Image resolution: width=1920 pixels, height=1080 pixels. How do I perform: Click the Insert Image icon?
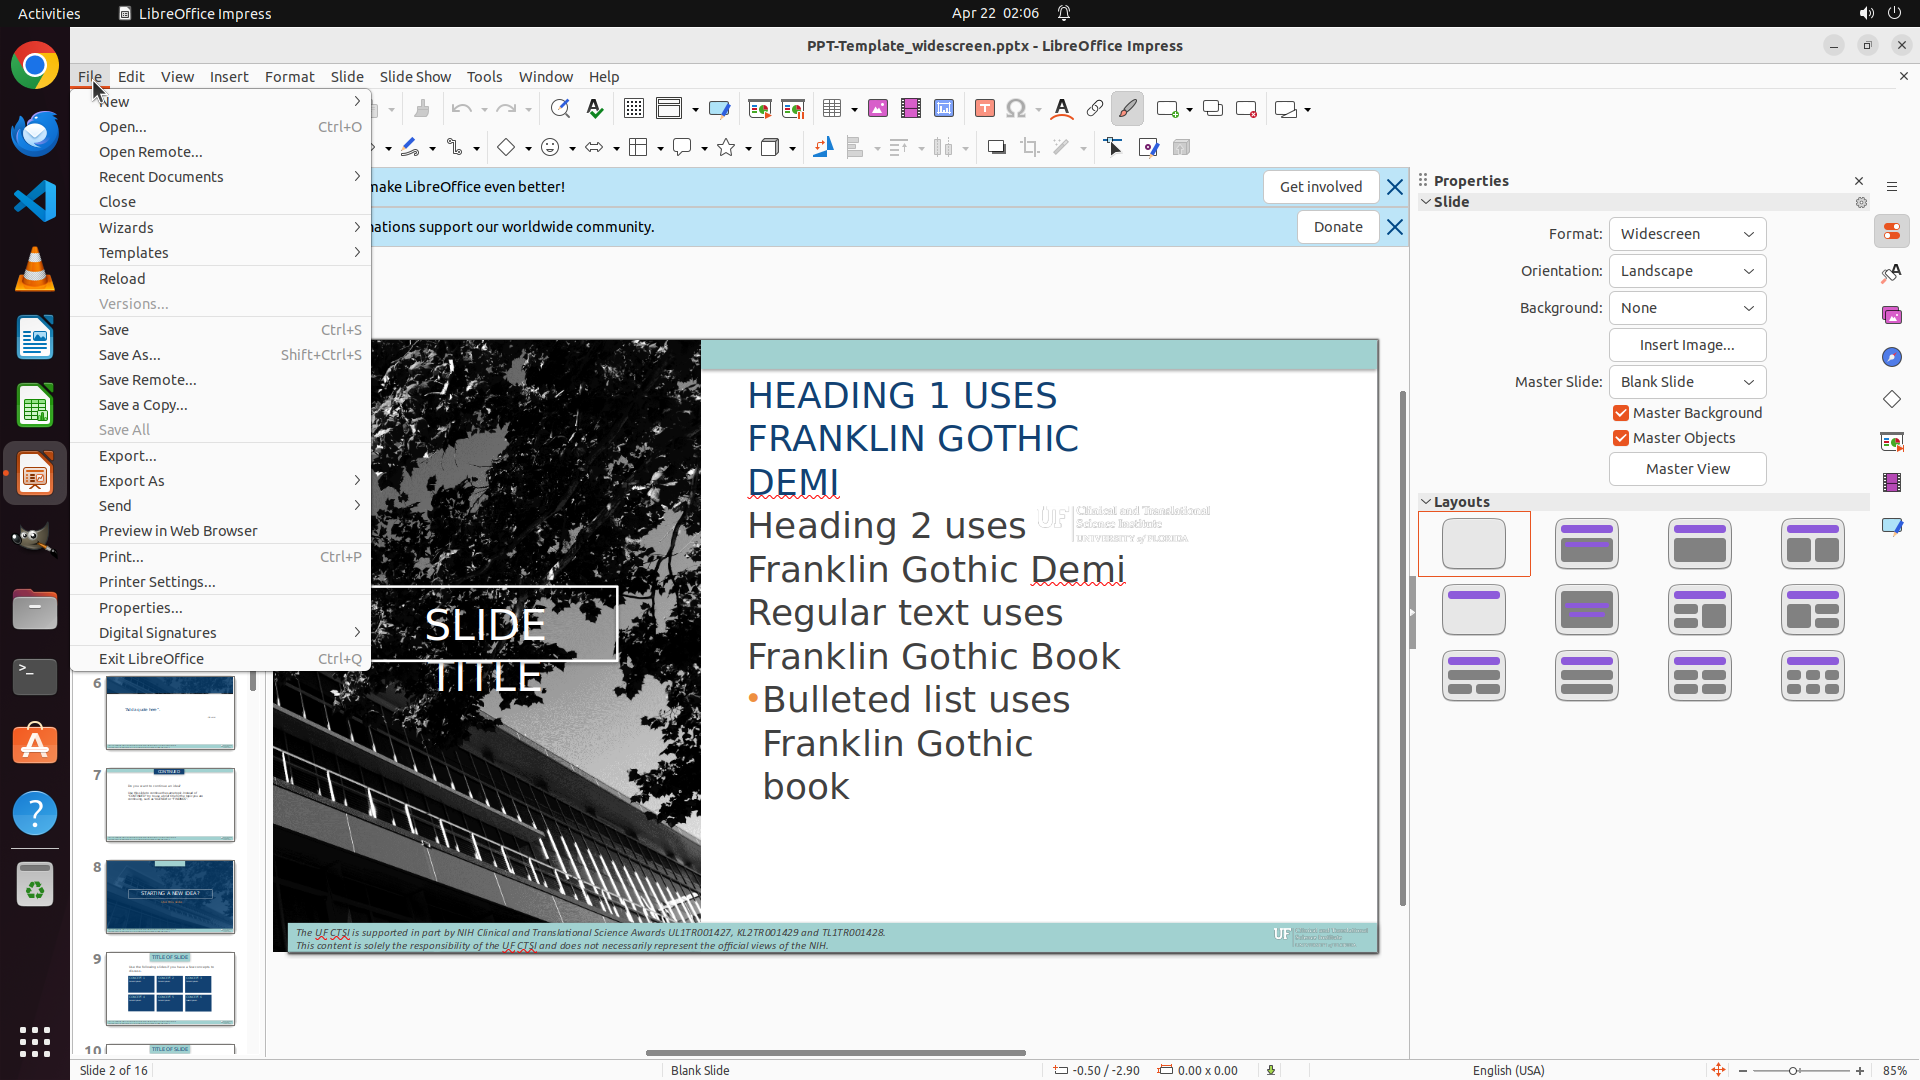[x=878, y=109]
